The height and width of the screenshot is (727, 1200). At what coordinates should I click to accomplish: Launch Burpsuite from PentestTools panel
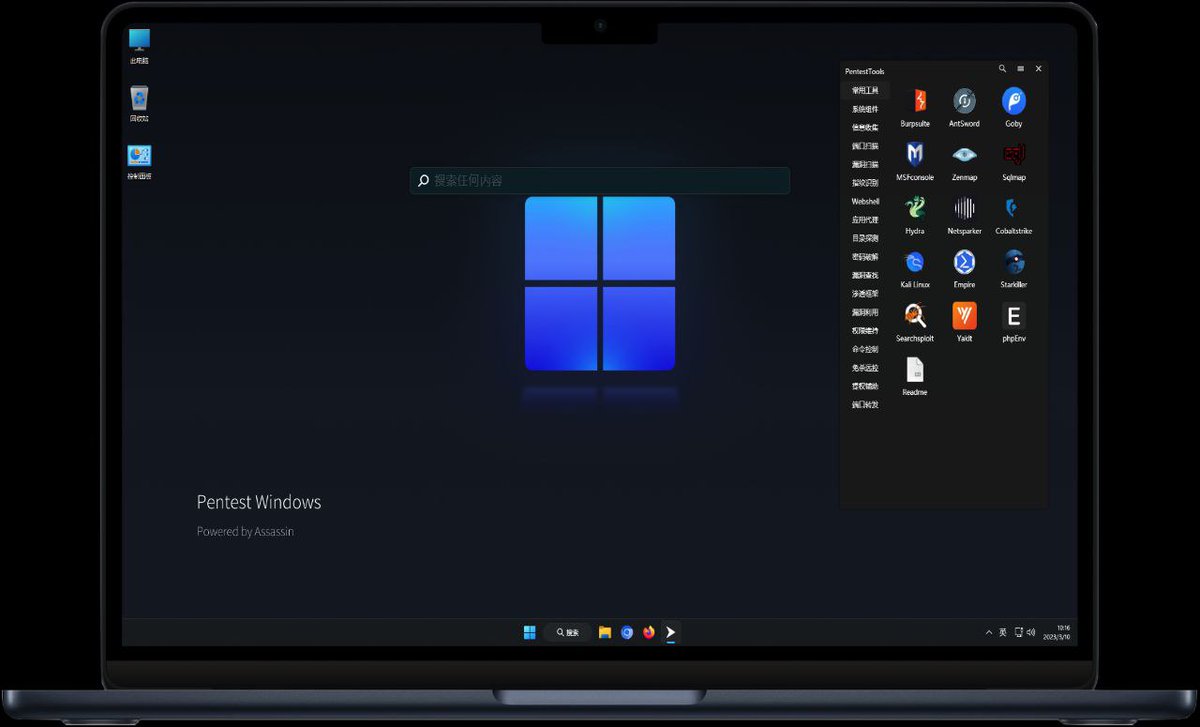pos(915,106)
